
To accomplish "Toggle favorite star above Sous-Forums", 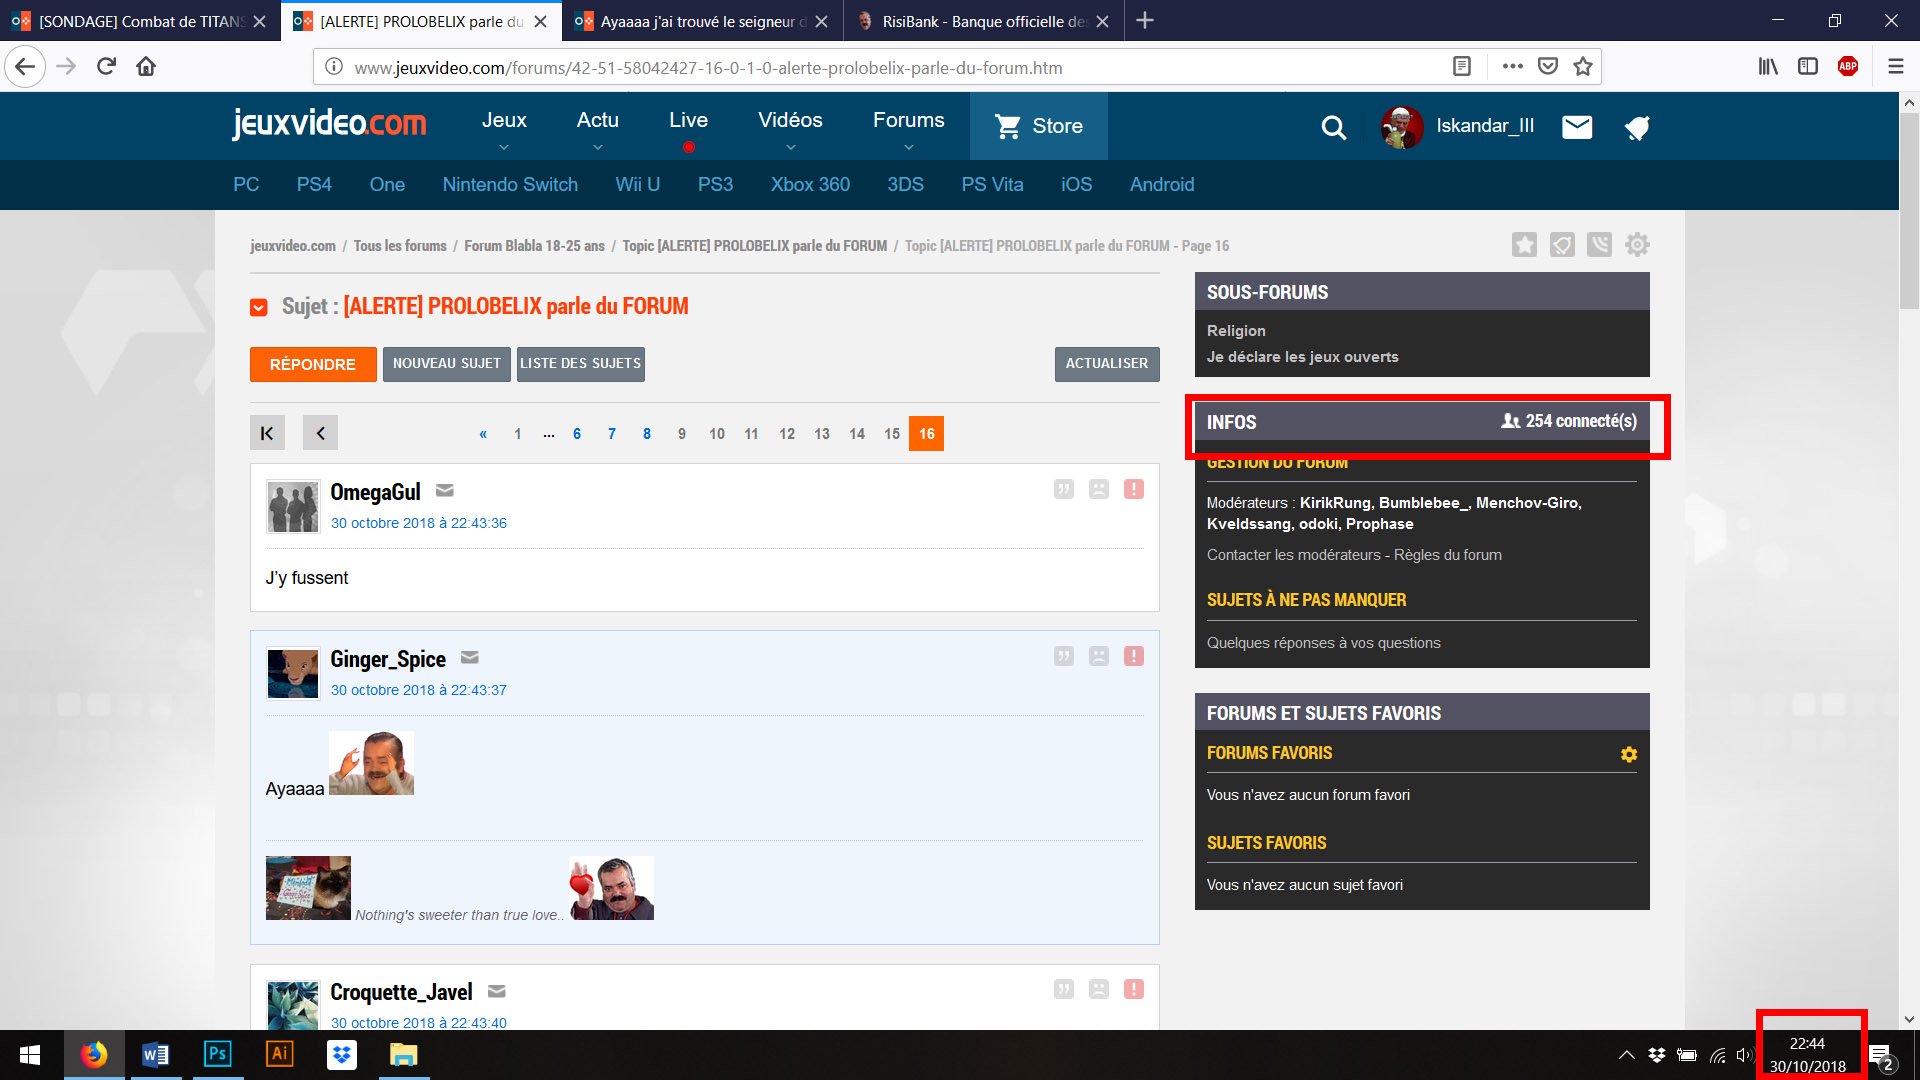I will pyautogui.click(x=1524, y=245).
